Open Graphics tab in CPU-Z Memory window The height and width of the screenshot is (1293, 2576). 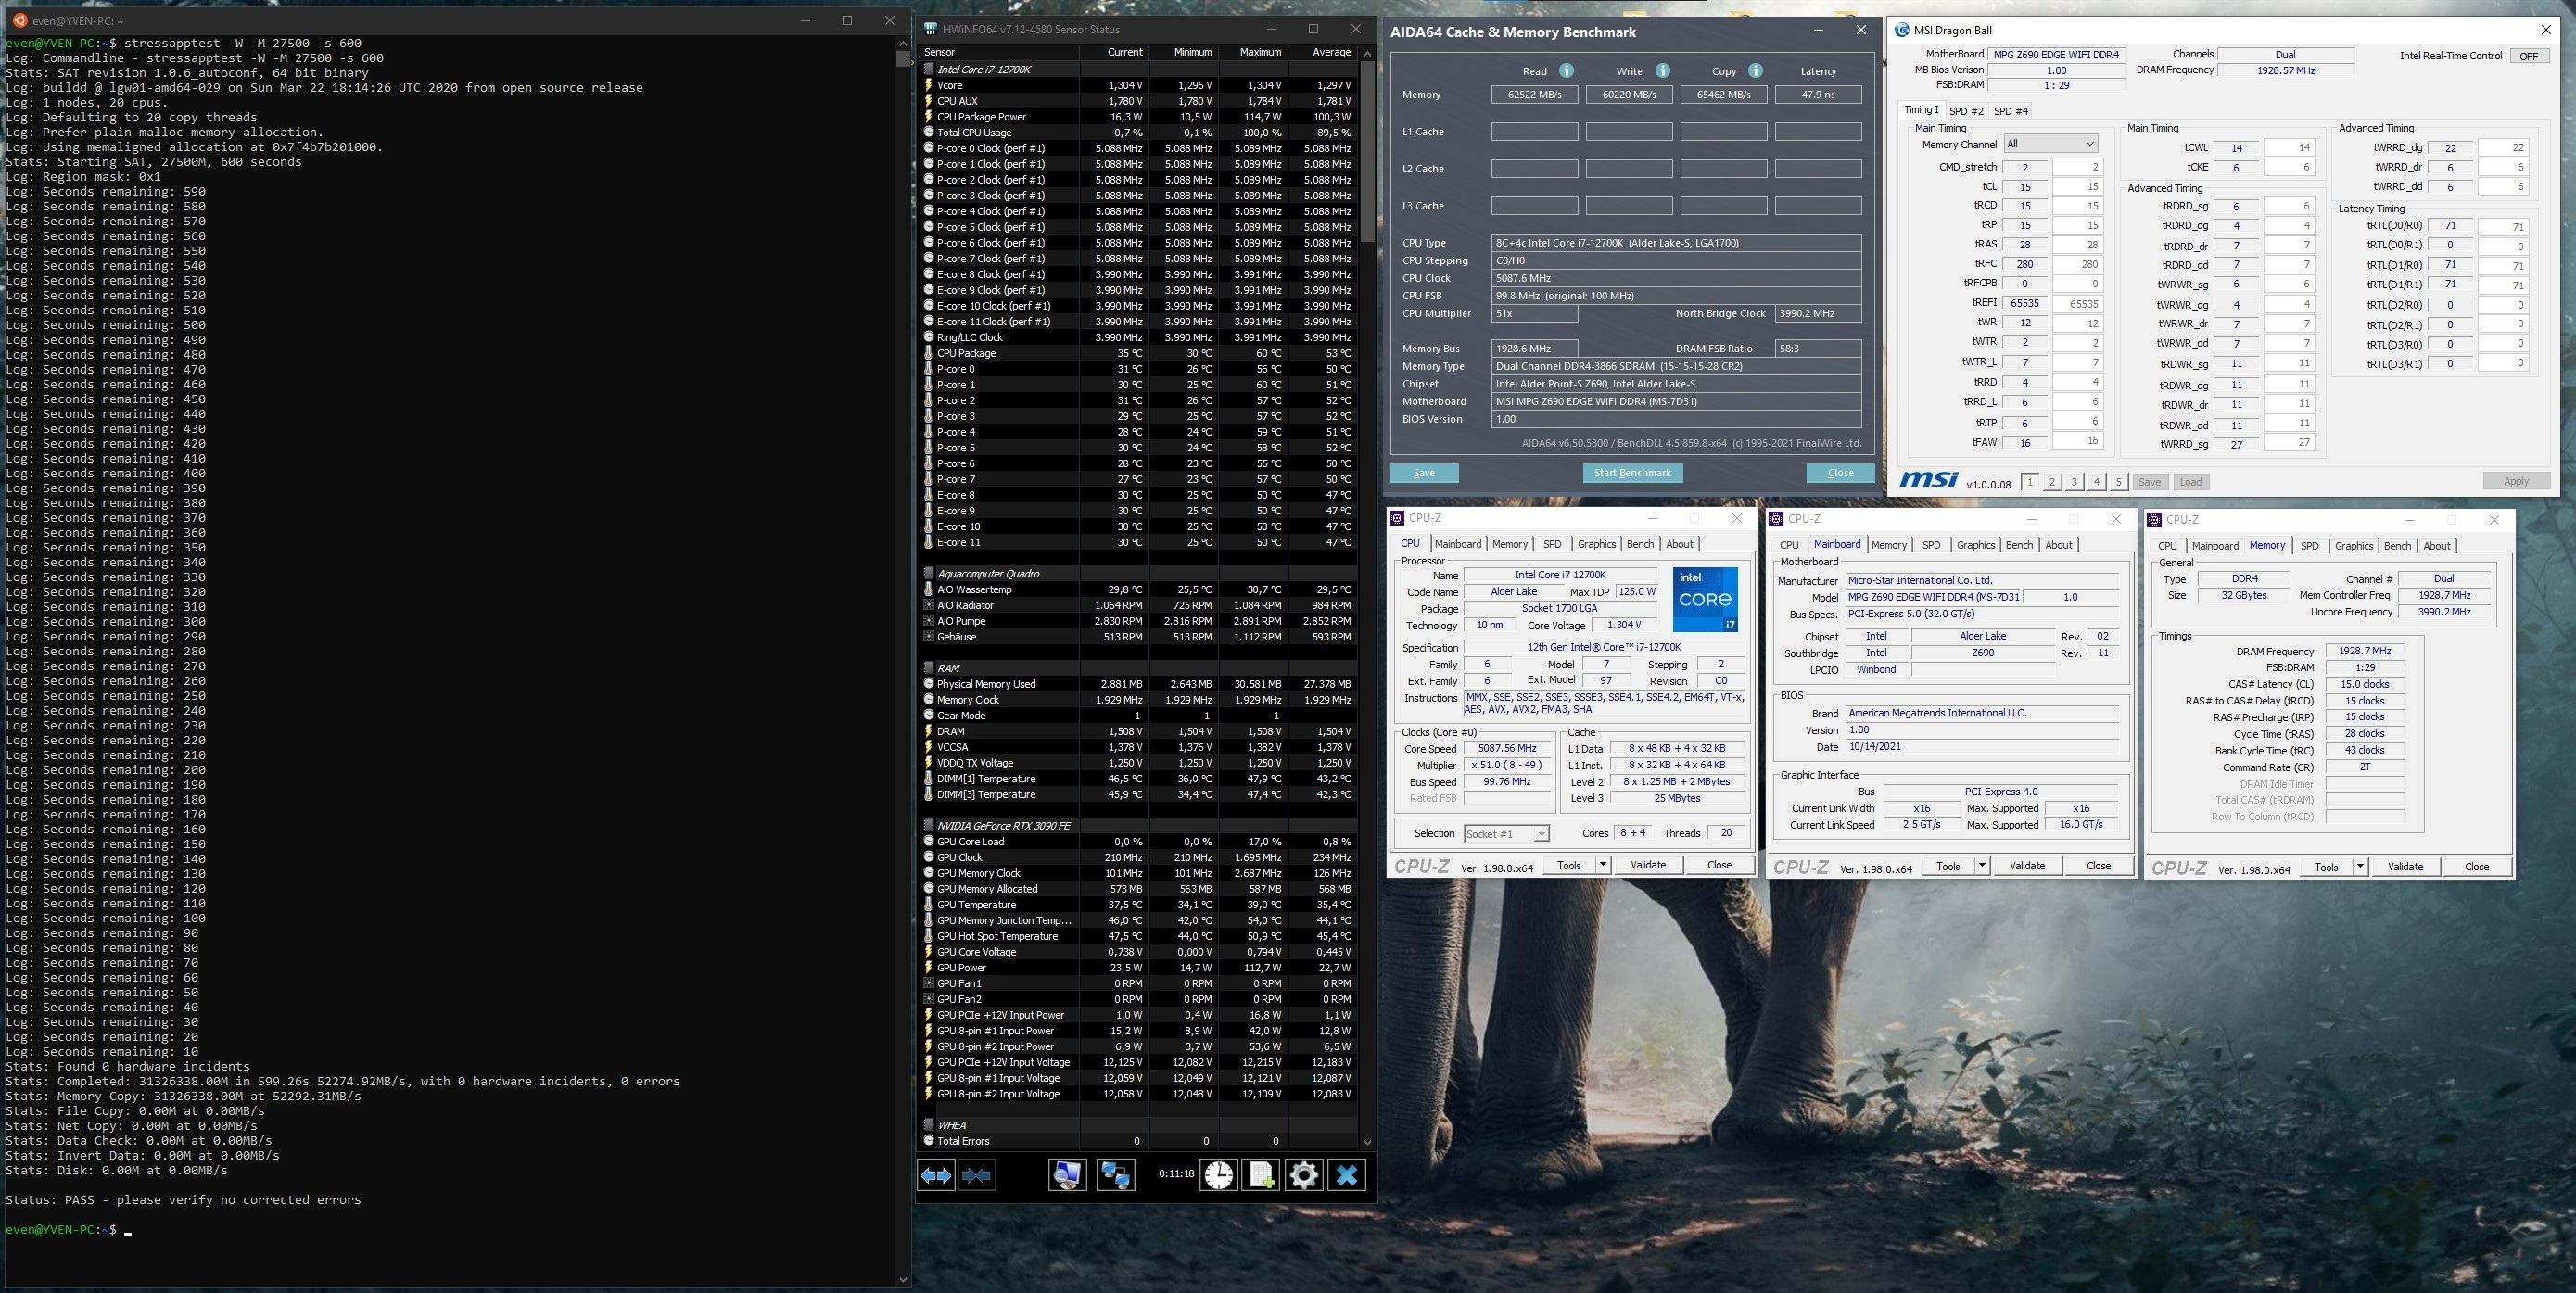(2353, 546)
